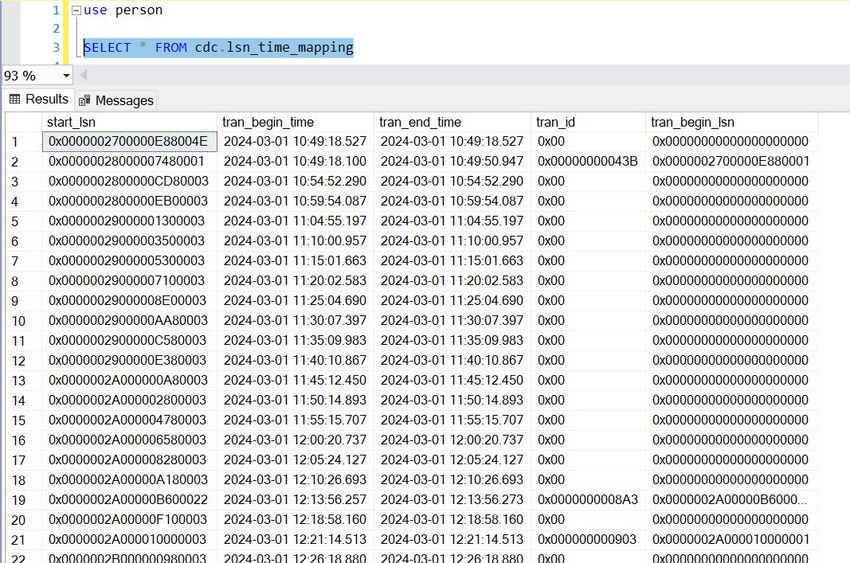
Task: Click line number 2 in the editor gutter
Action: [56, 29]
